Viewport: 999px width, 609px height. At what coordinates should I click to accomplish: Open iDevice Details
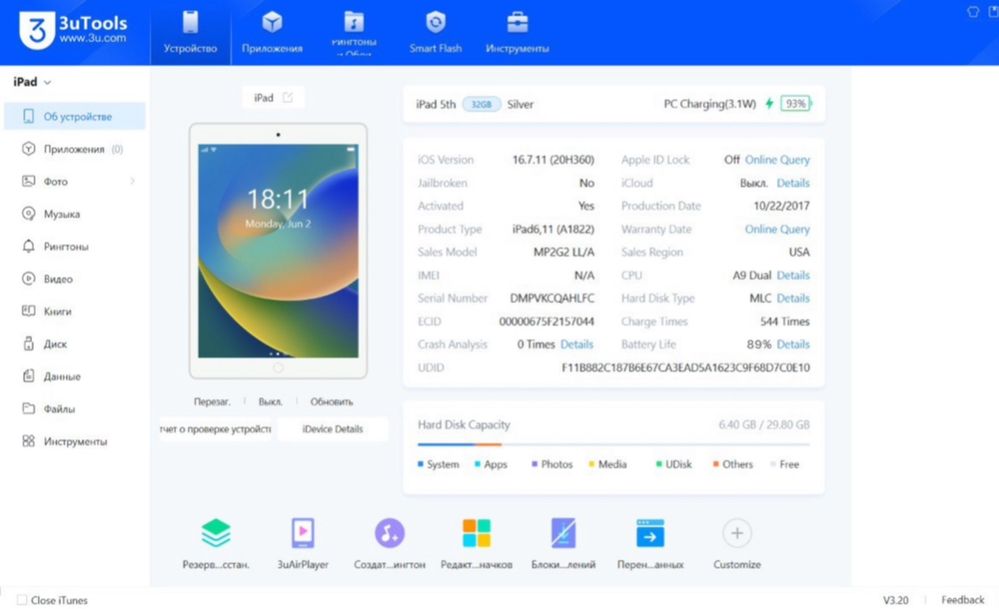coord(333,429)
